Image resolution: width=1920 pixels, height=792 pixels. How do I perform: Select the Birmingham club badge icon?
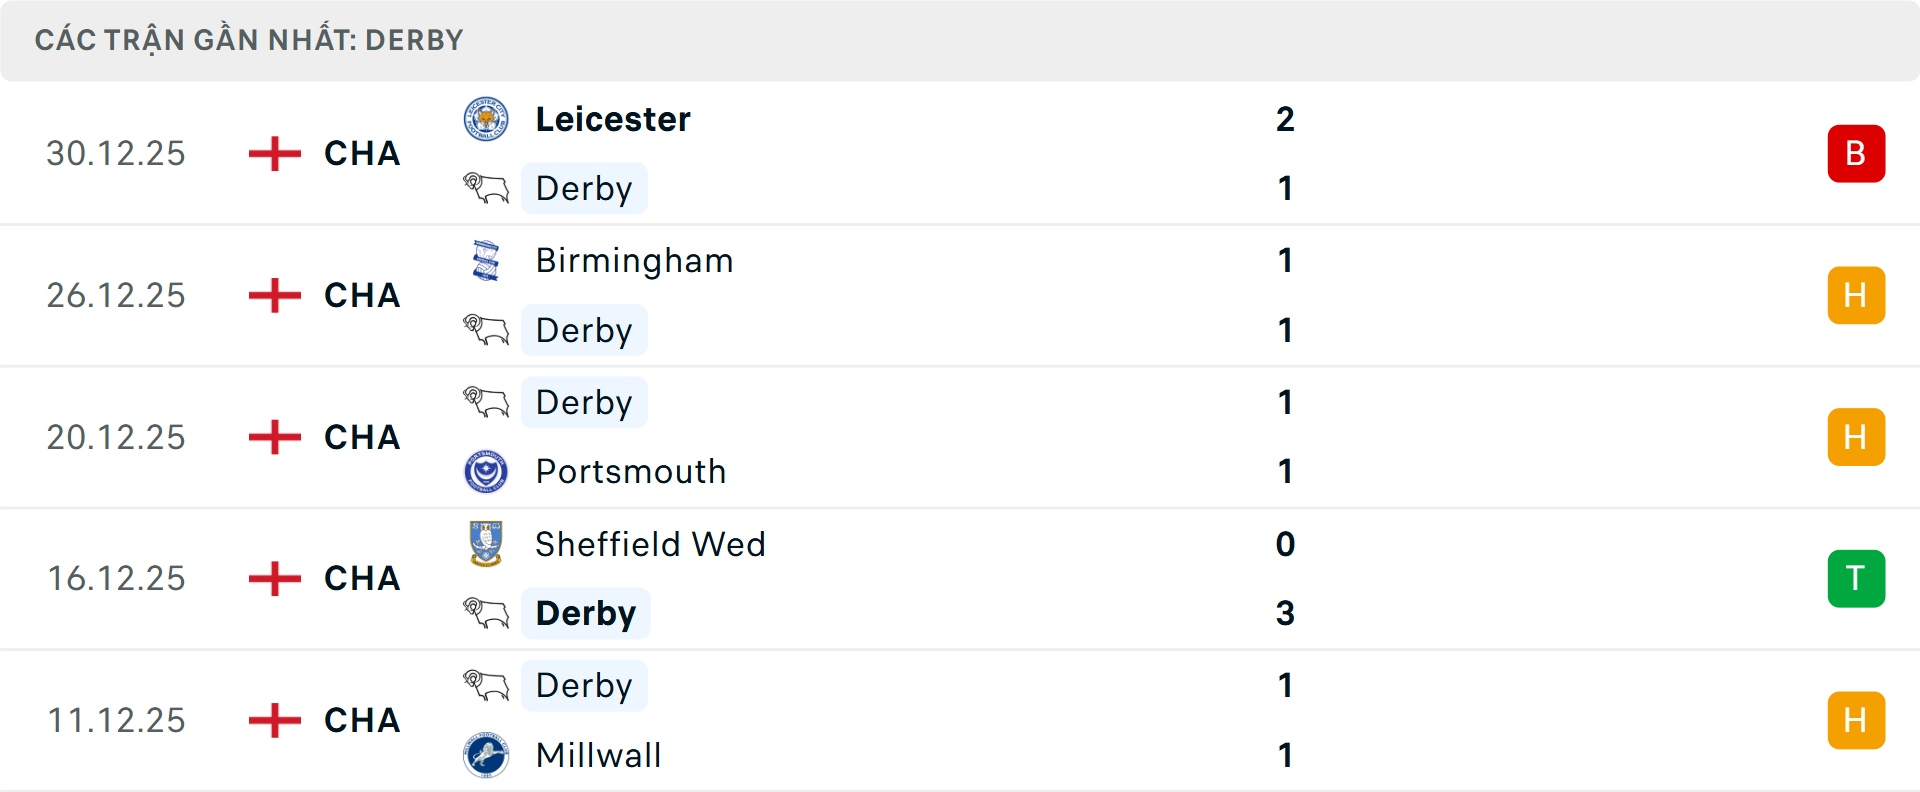click(486, 260)
